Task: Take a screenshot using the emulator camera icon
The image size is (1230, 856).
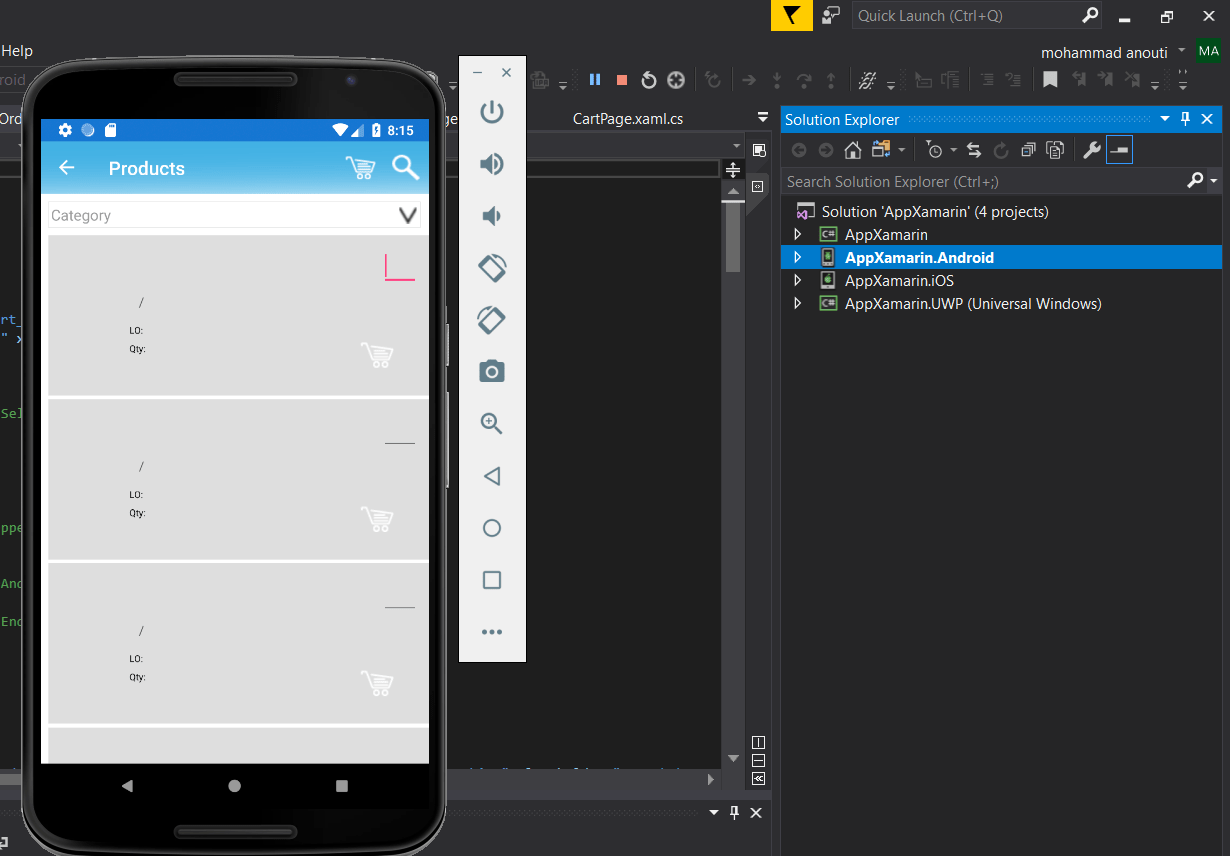Action: 491,371
